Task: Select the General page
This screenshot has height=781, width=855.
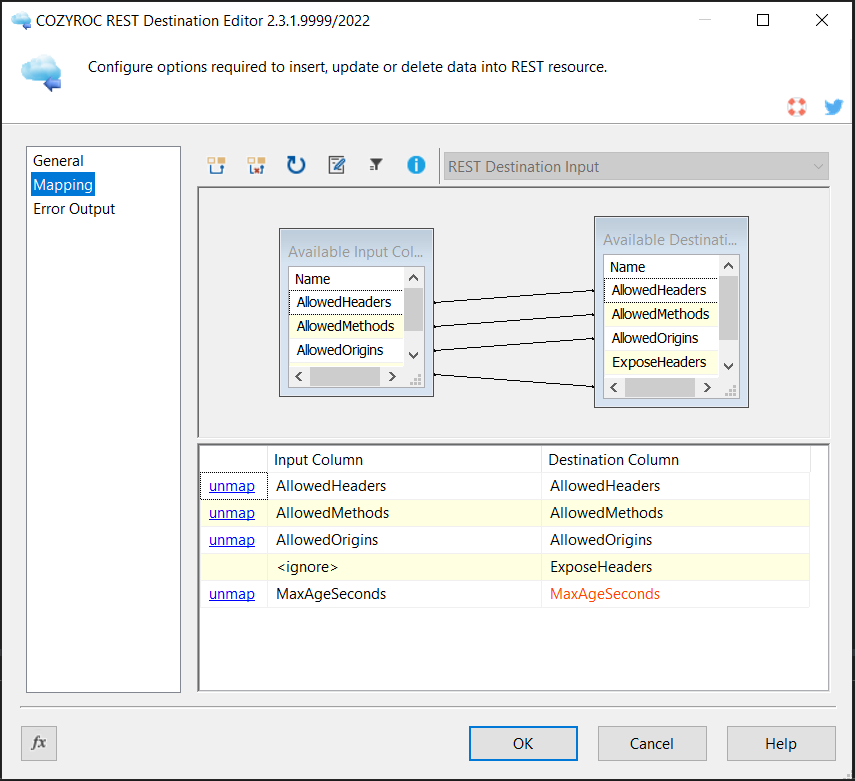Action: coord(58,161)
